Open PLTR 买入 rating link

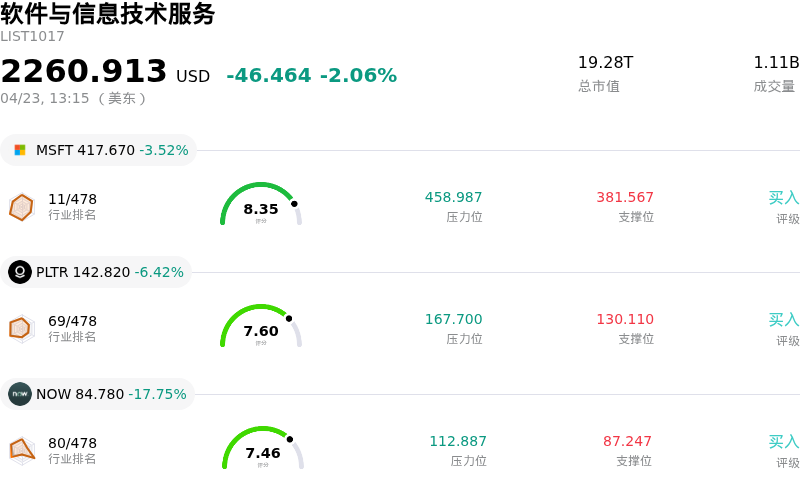click(783, 320)
